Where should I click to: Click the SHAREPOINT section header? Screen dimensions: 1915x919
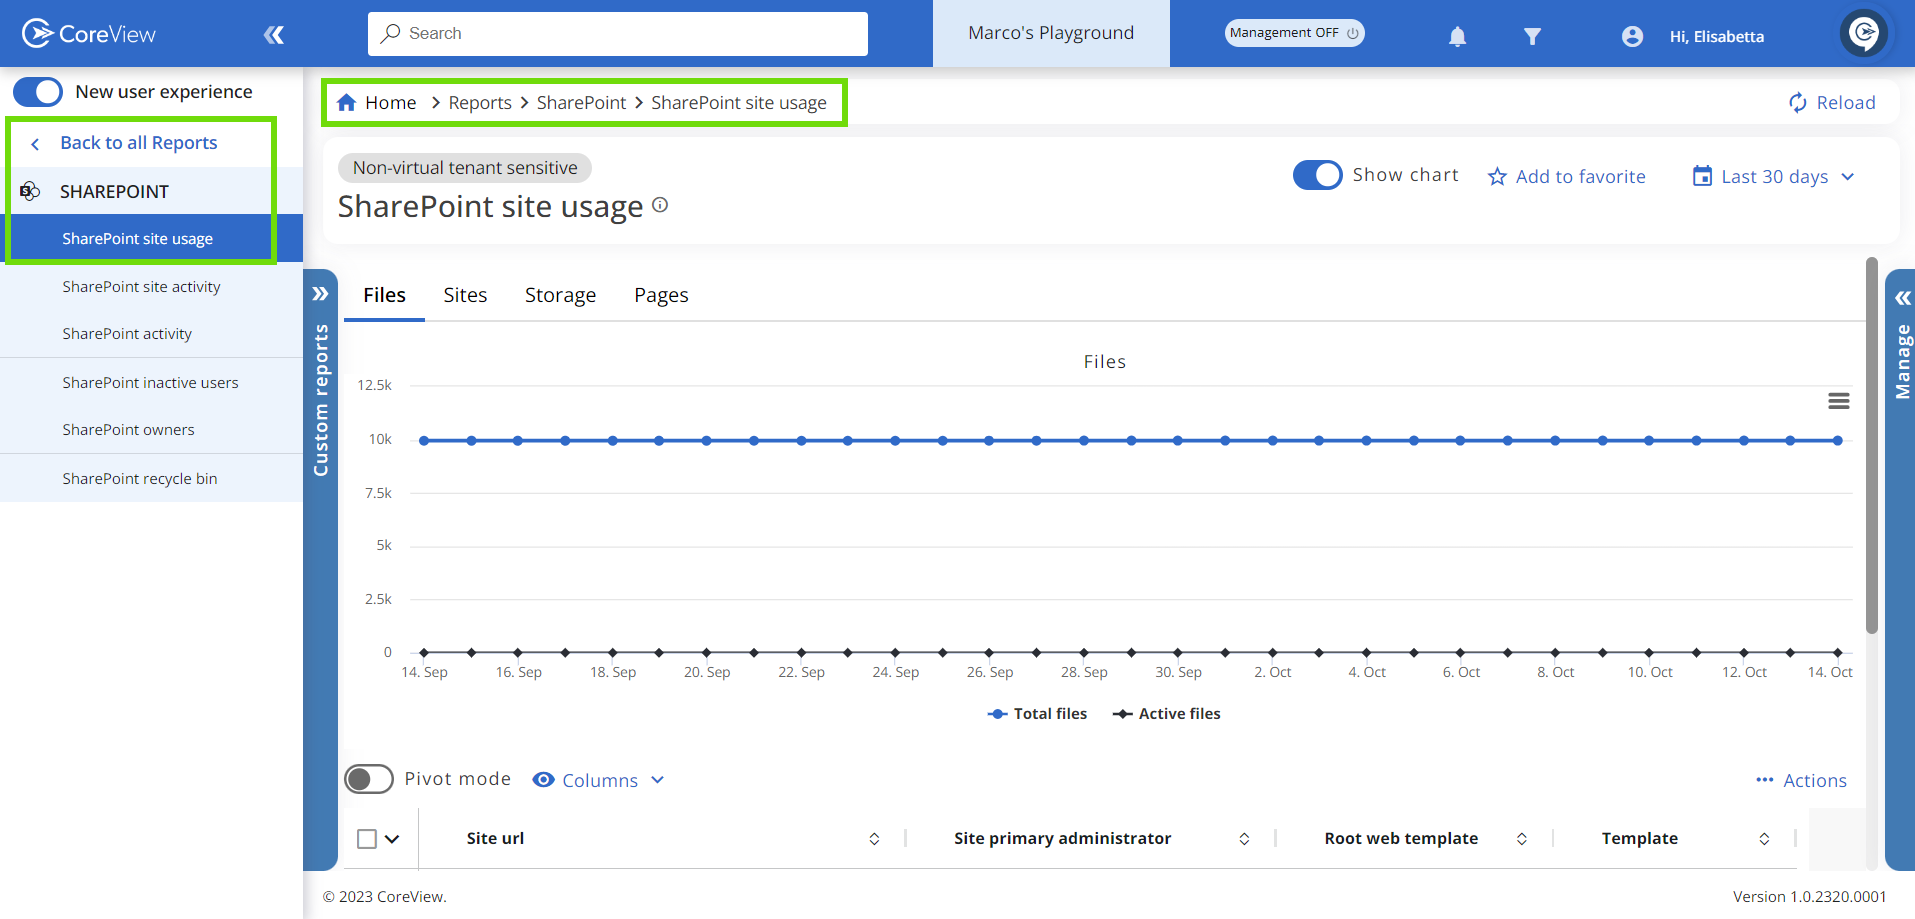[114, 191]
